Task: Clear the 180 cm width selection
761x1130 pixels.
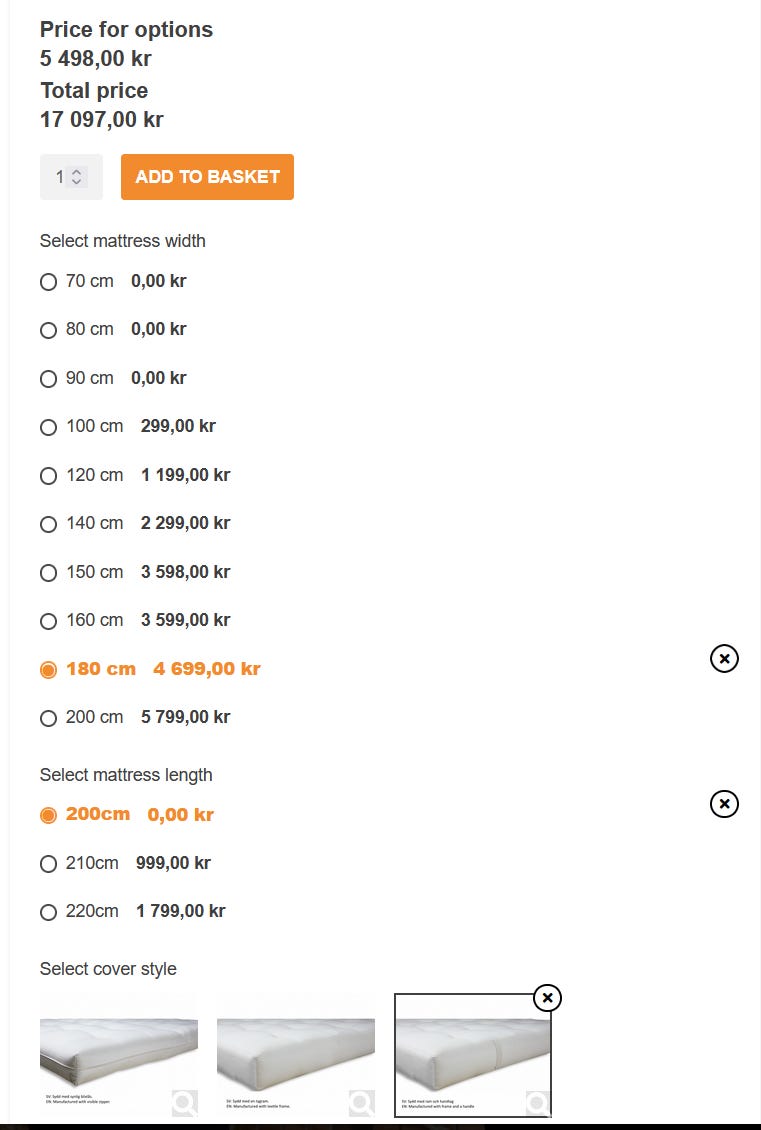Action: click(x=724, y=658)
